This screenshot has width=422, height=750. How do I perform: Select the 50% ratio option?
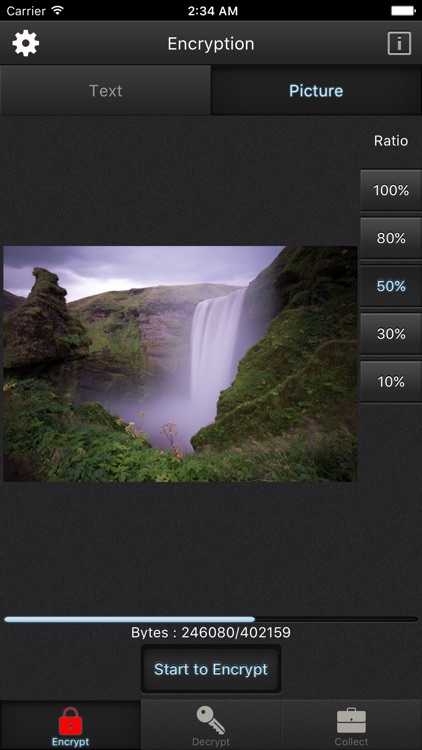click(x=391, y=286)
